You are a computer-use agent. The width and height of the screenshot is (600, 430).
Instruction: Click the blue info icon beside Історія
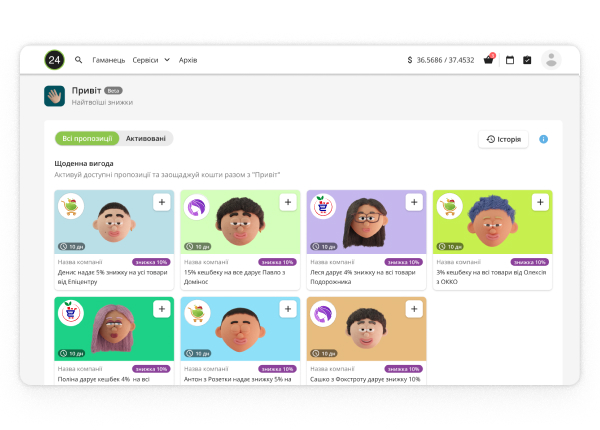pyautogui.click(x=544, y=139)
